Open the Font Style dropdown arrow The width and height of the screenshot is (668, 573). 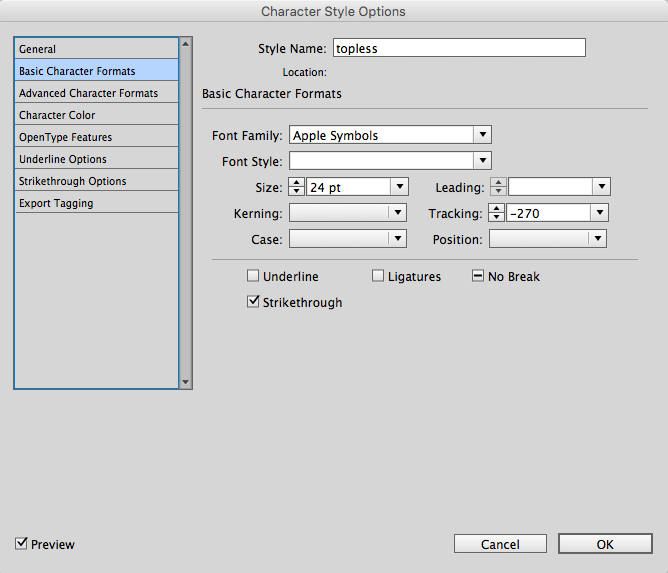pos(483,161)
